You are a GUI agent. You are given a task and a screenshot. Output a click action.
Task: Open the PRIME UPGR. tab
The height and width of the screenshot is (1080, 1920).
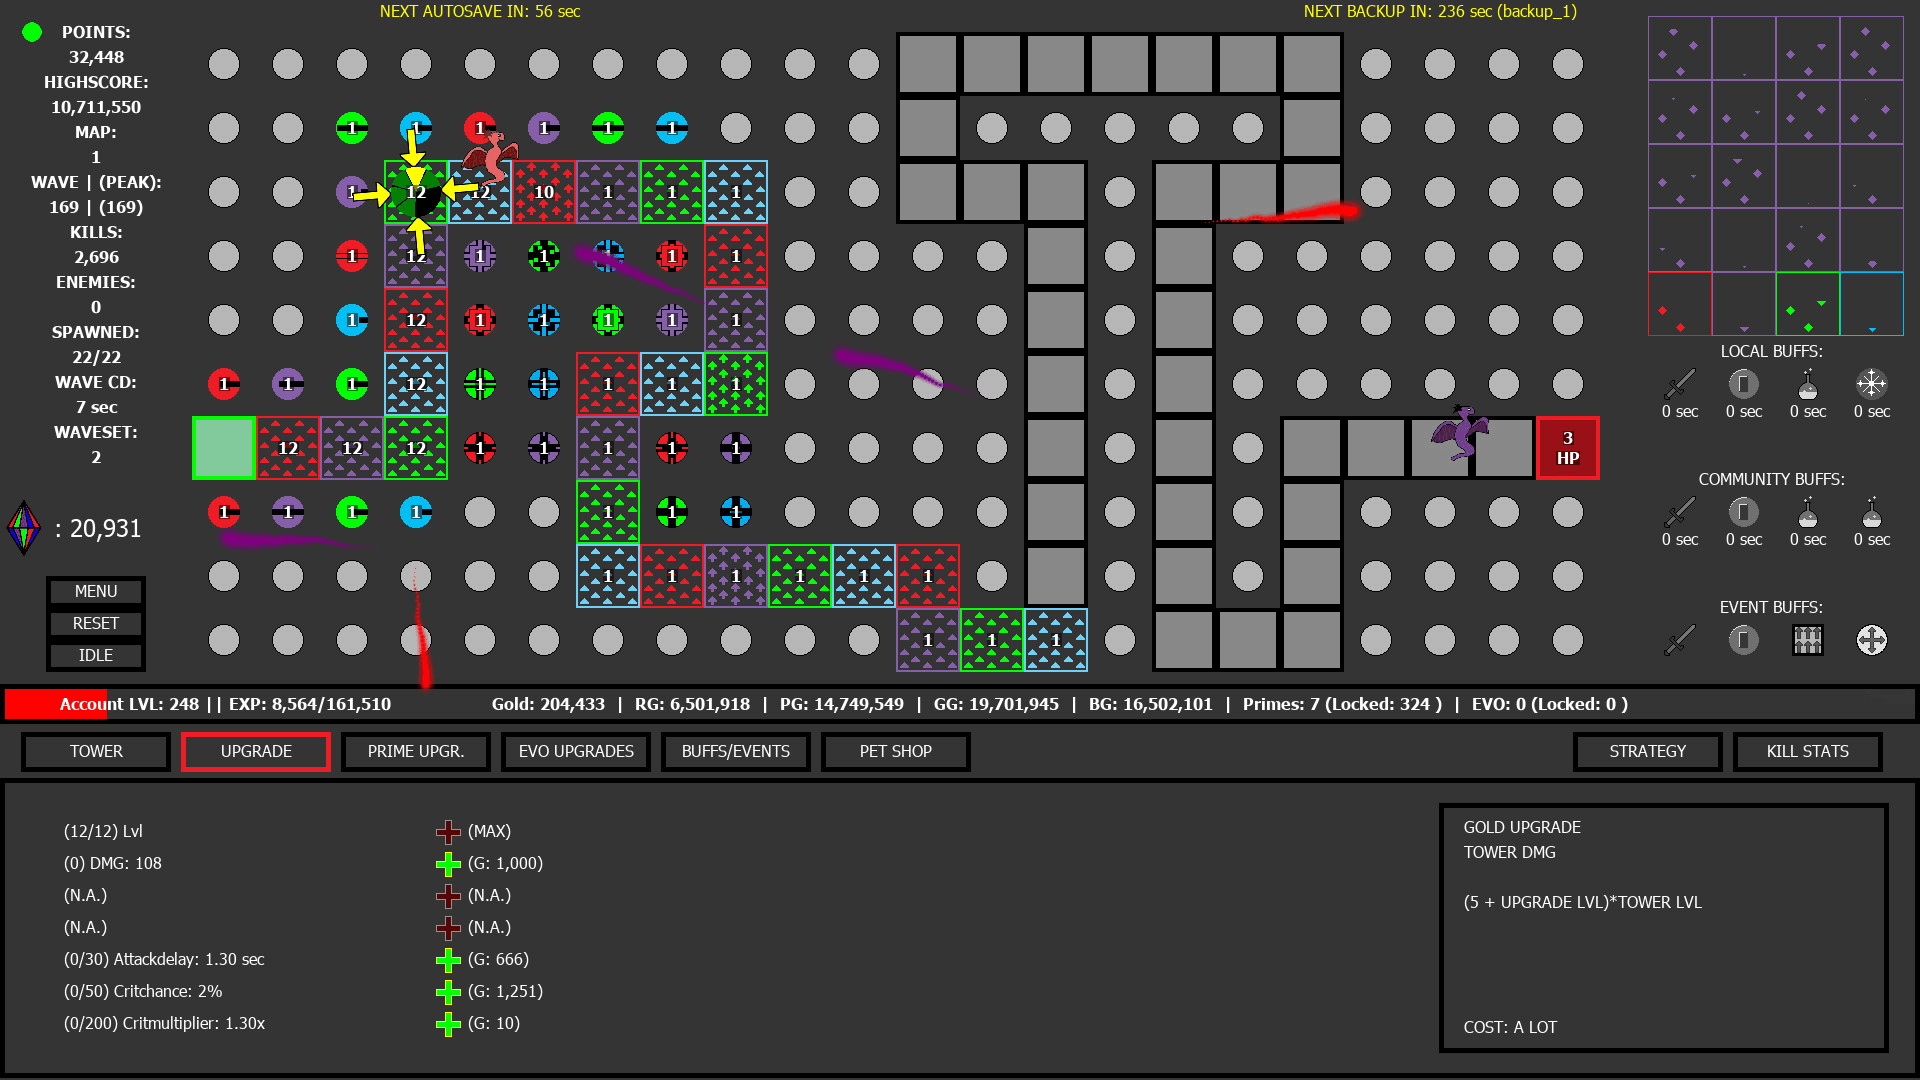(x=416, y=752)
